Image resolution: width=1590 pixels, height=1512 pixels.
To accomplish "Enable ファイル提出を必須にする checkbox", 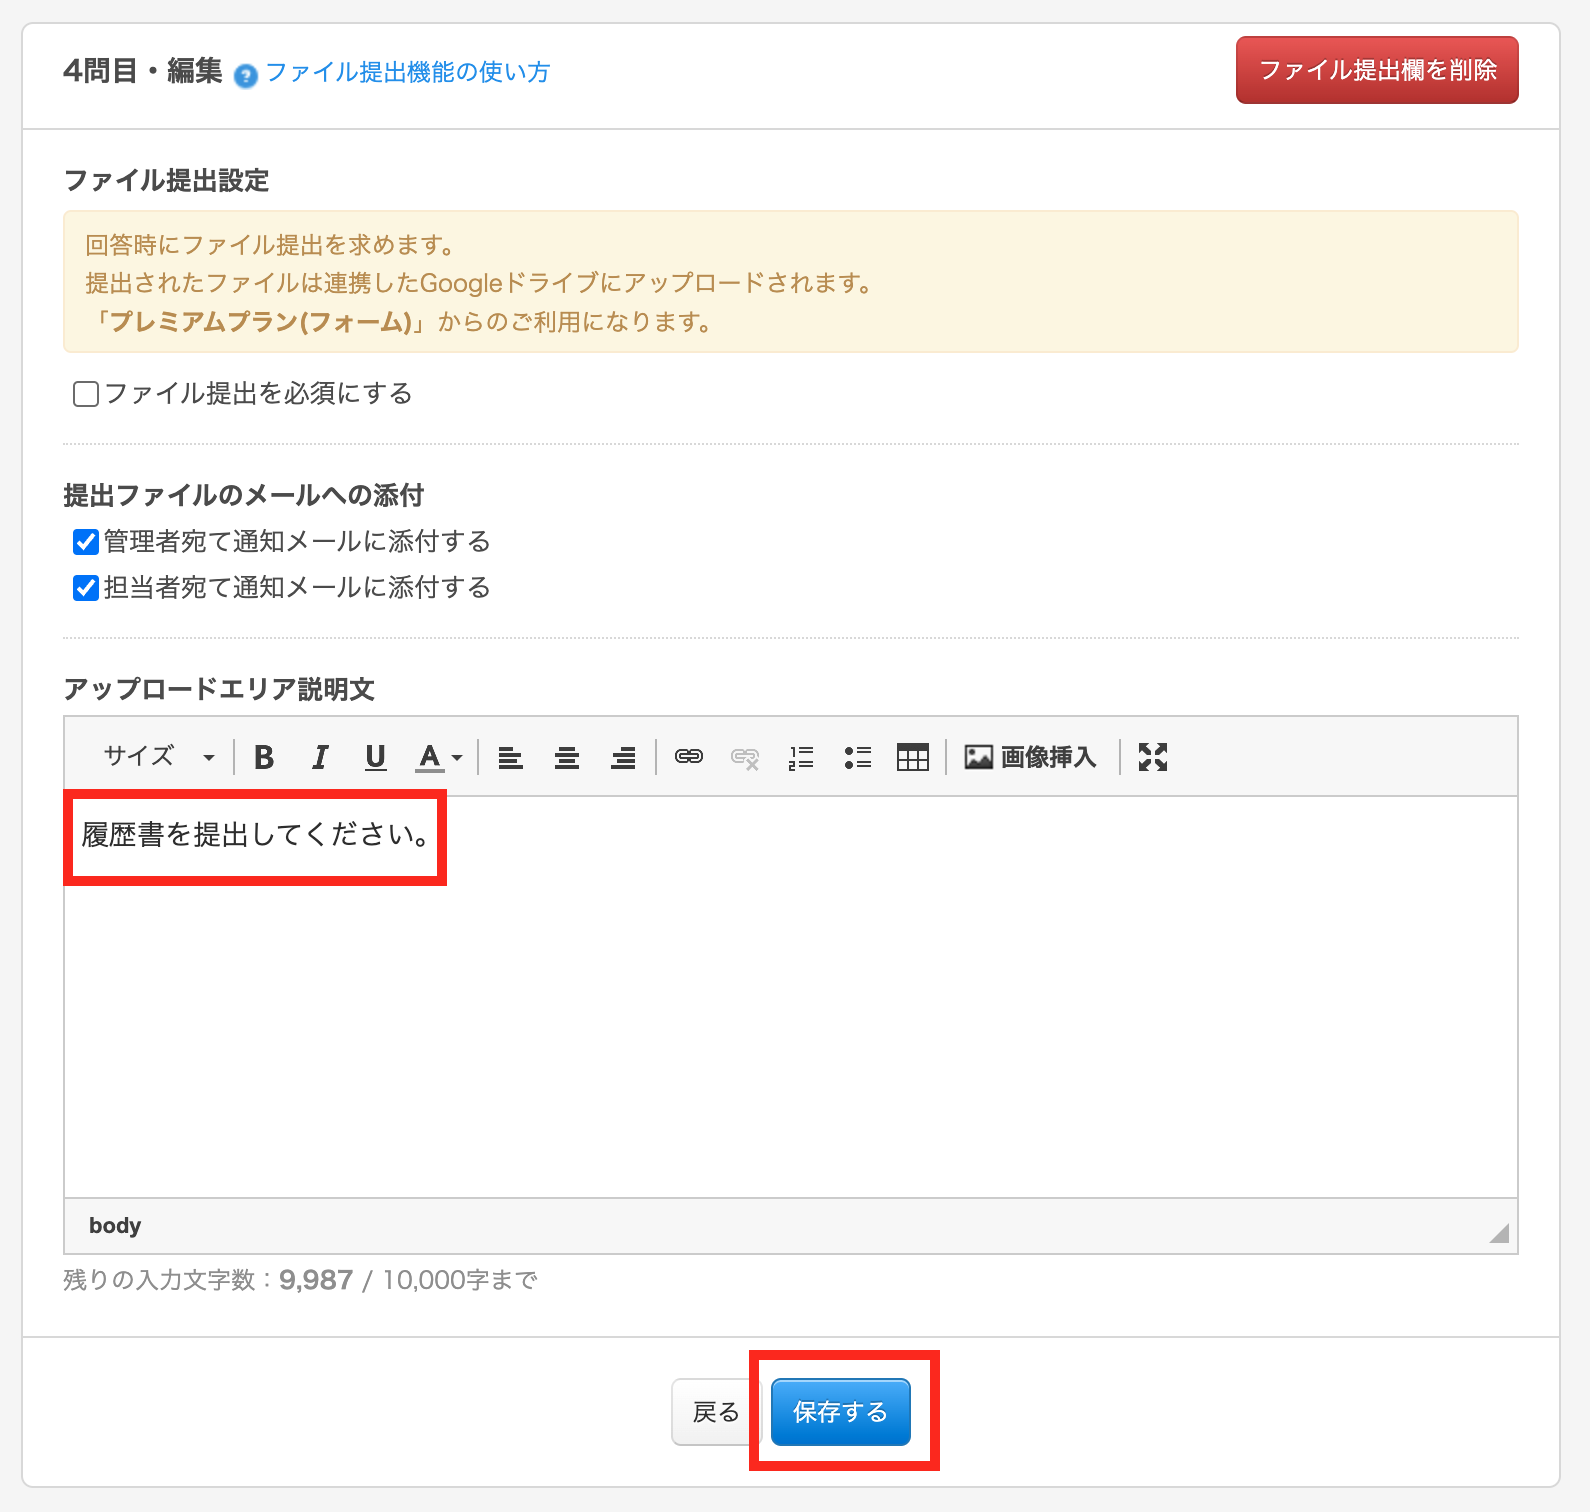I will pos(86,394).
